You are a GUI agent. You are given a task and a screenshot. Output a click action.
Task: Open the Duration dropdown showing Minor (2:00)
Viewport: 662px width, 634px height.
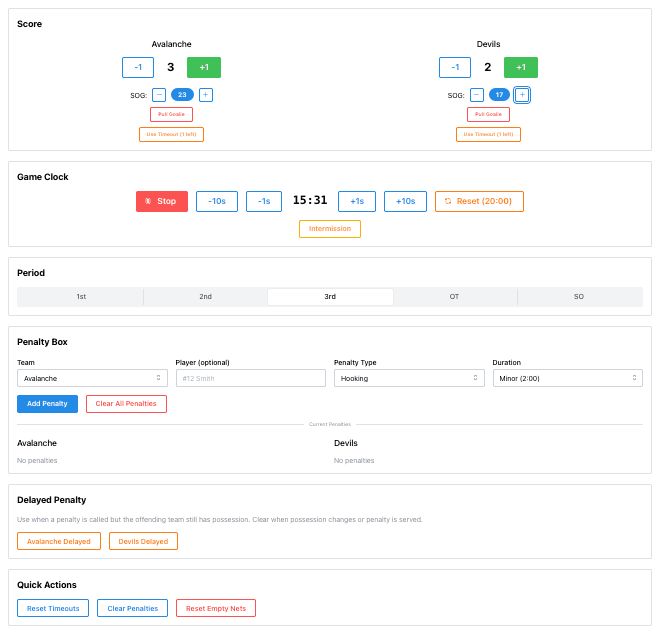[568, 378]
